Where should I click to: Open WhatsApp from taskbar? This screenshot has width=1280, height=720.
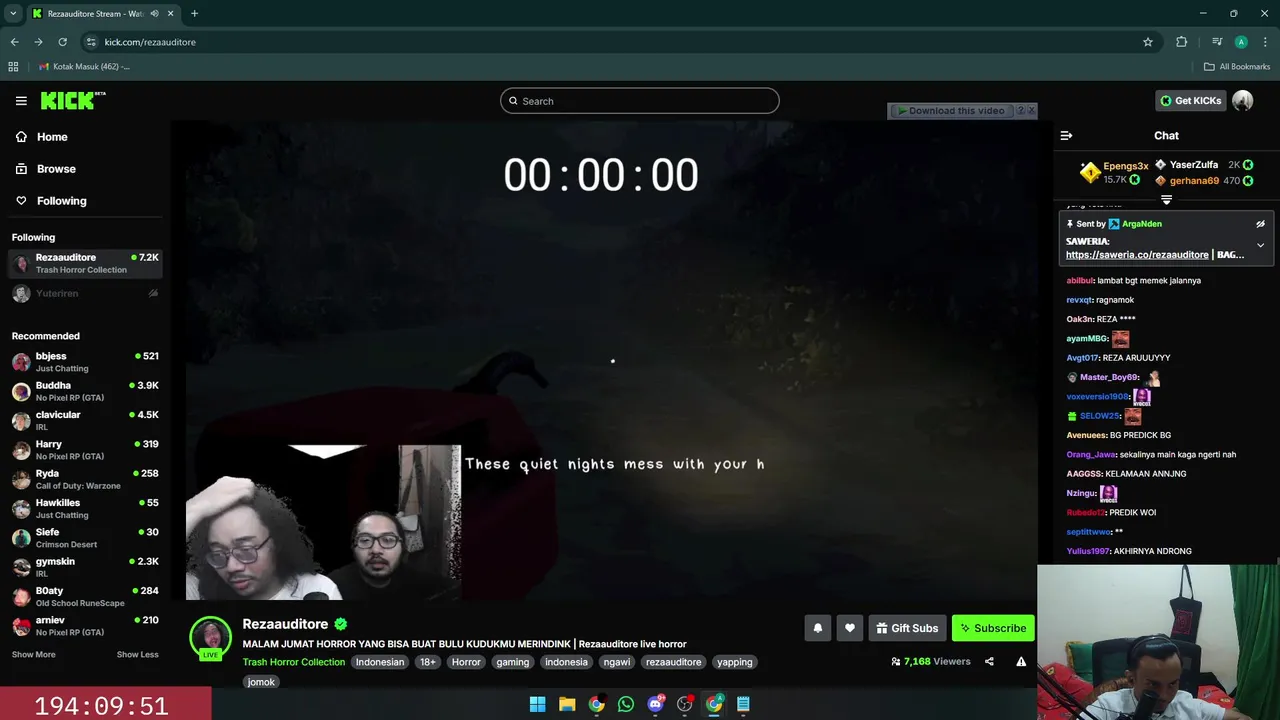click(x=626, y=704)
